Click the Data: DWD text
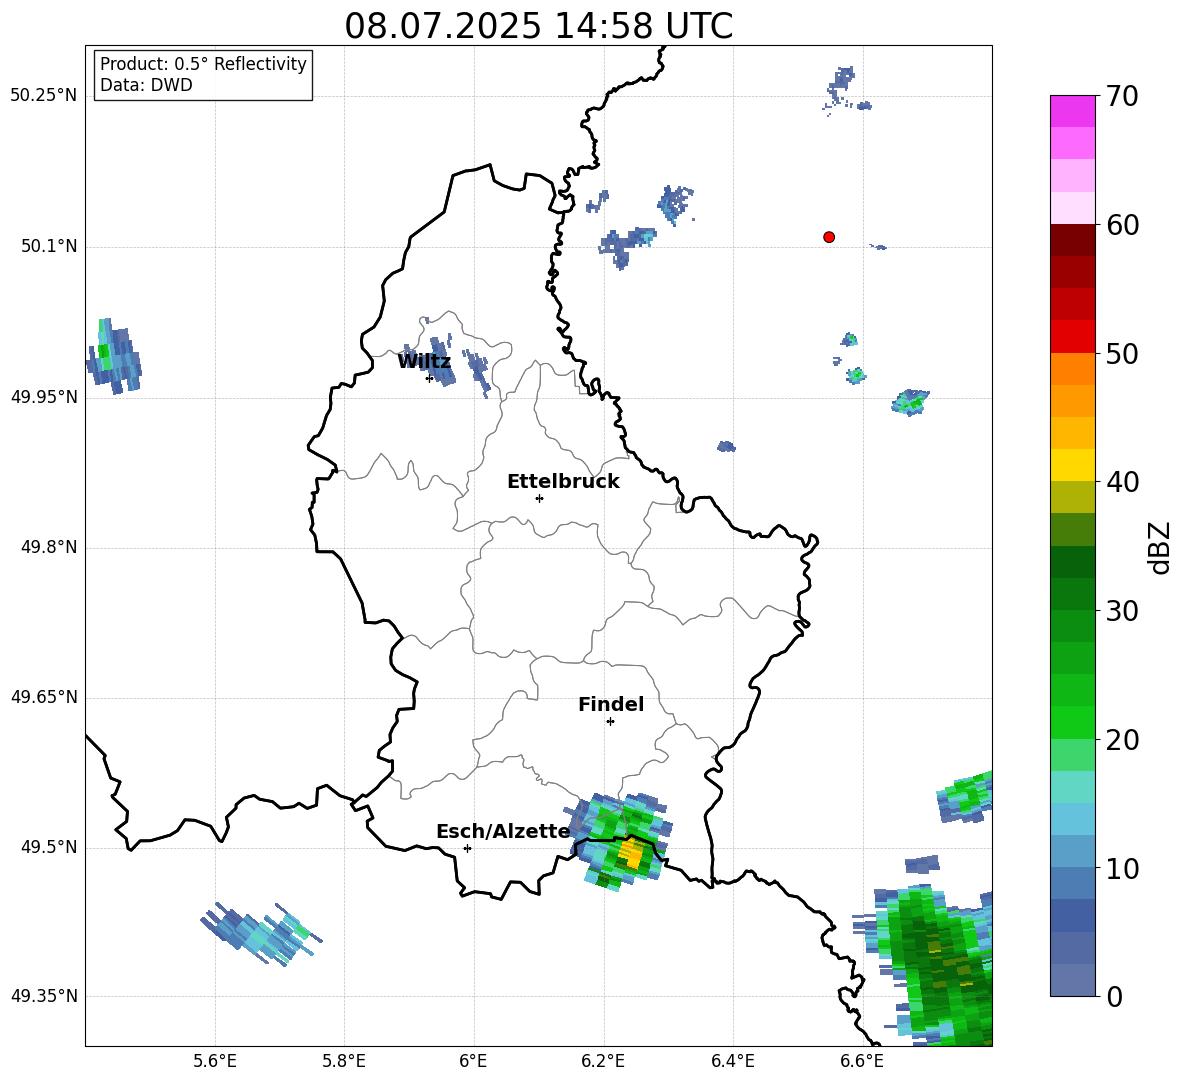 click(x=146, y=85)
